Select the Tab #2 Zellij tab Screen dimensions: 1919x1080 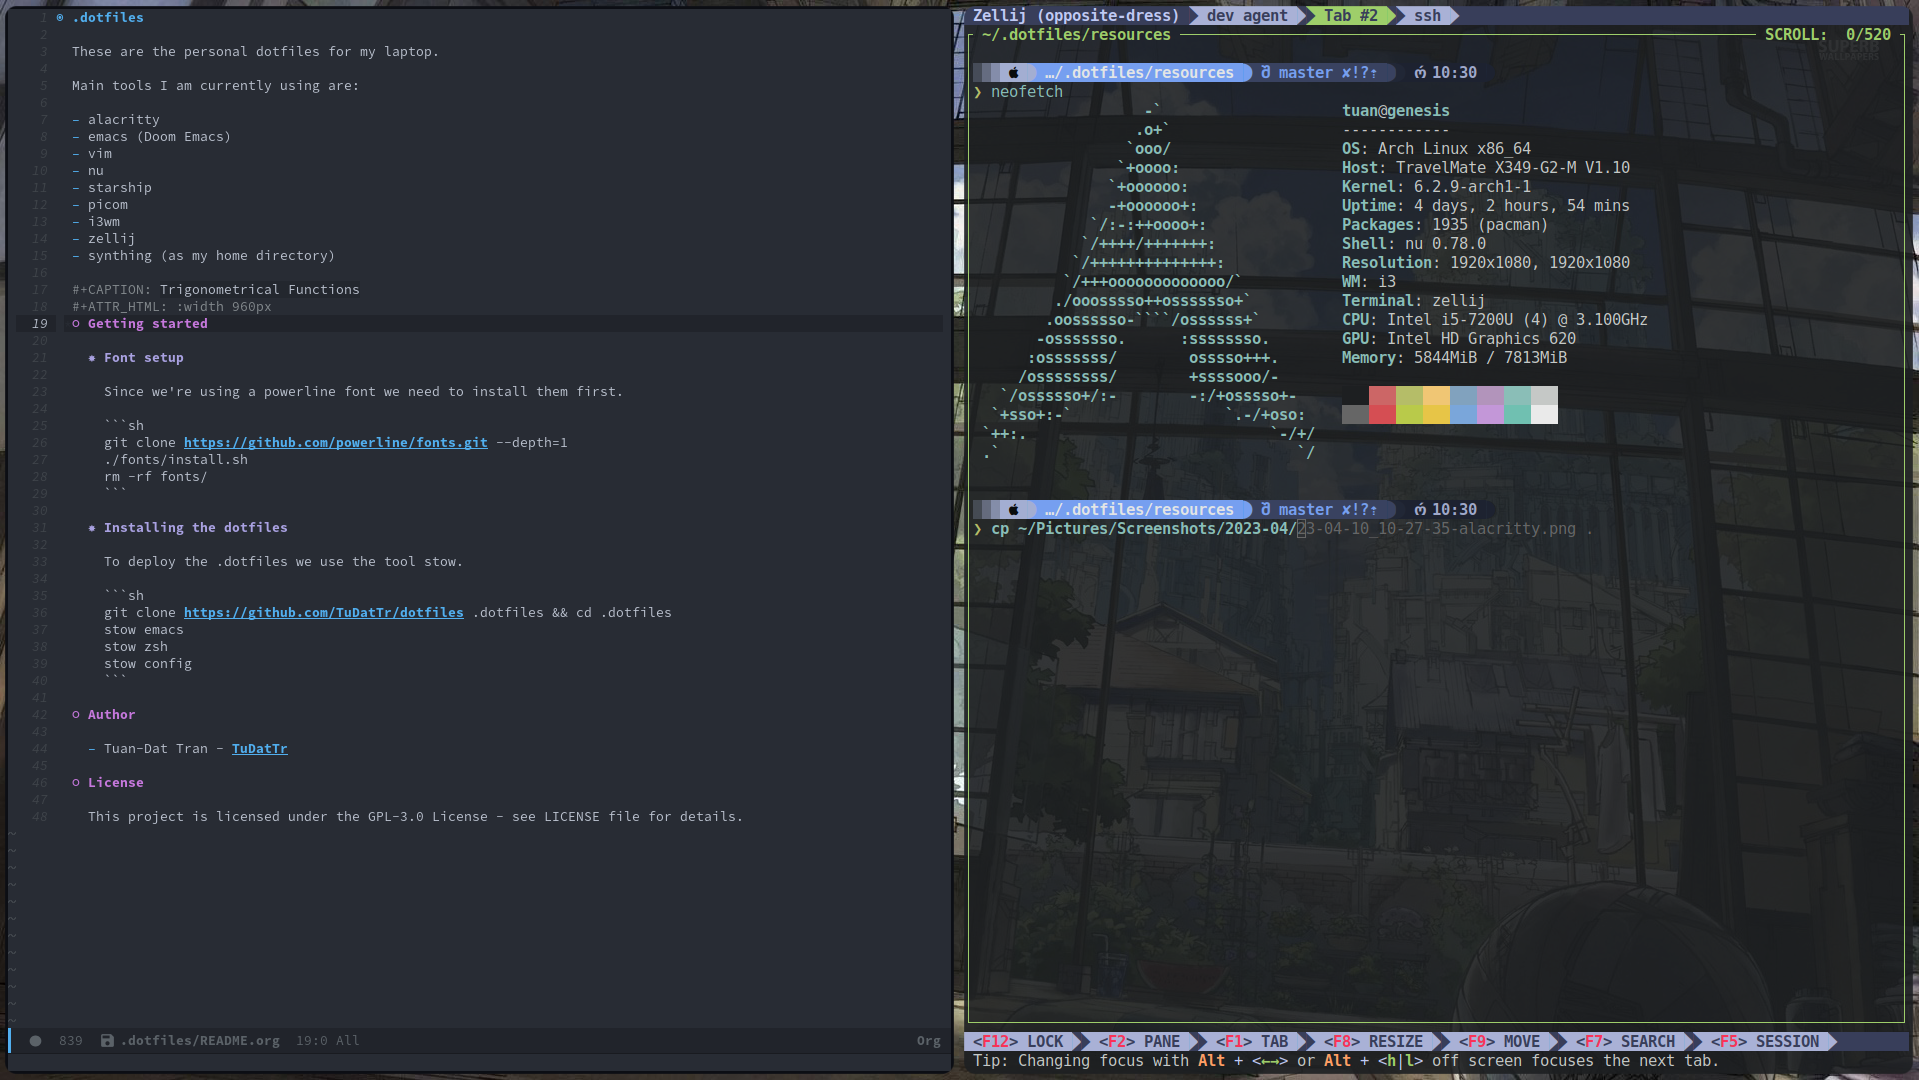click(x=1350, y=16)
